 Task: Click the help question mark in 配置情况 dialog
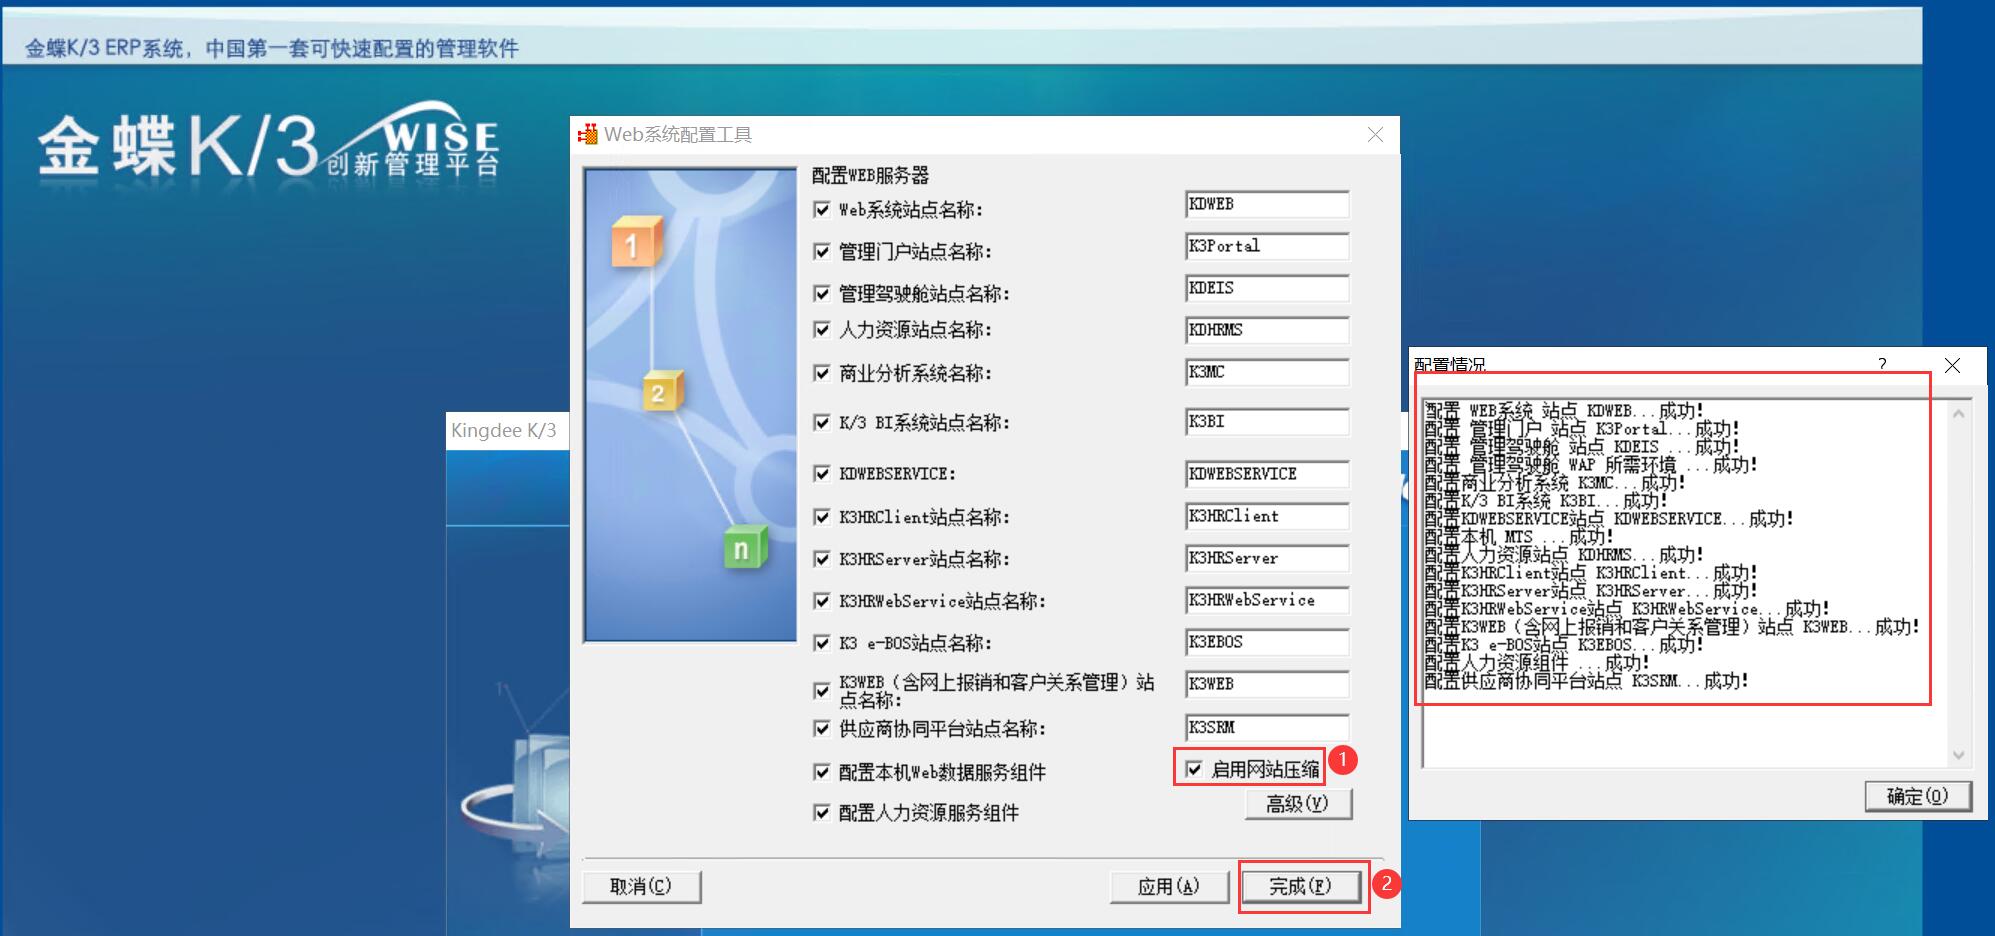1882,365
